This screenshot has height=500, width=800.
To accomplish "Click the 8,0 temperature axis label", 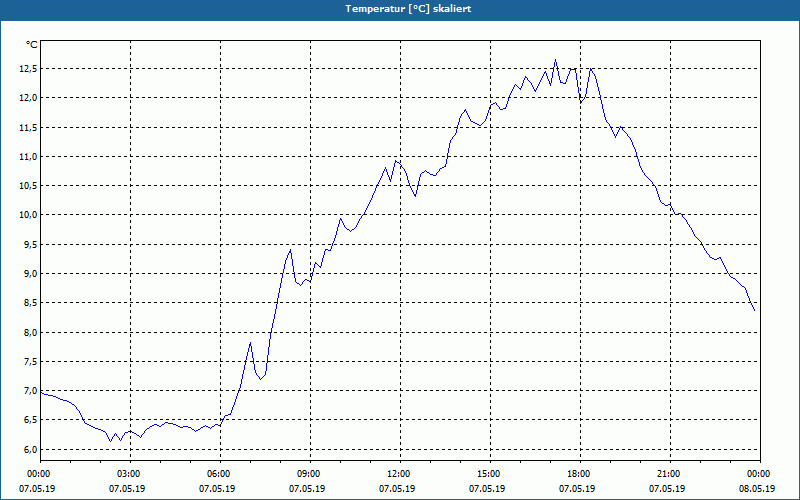I will point(30,332).
